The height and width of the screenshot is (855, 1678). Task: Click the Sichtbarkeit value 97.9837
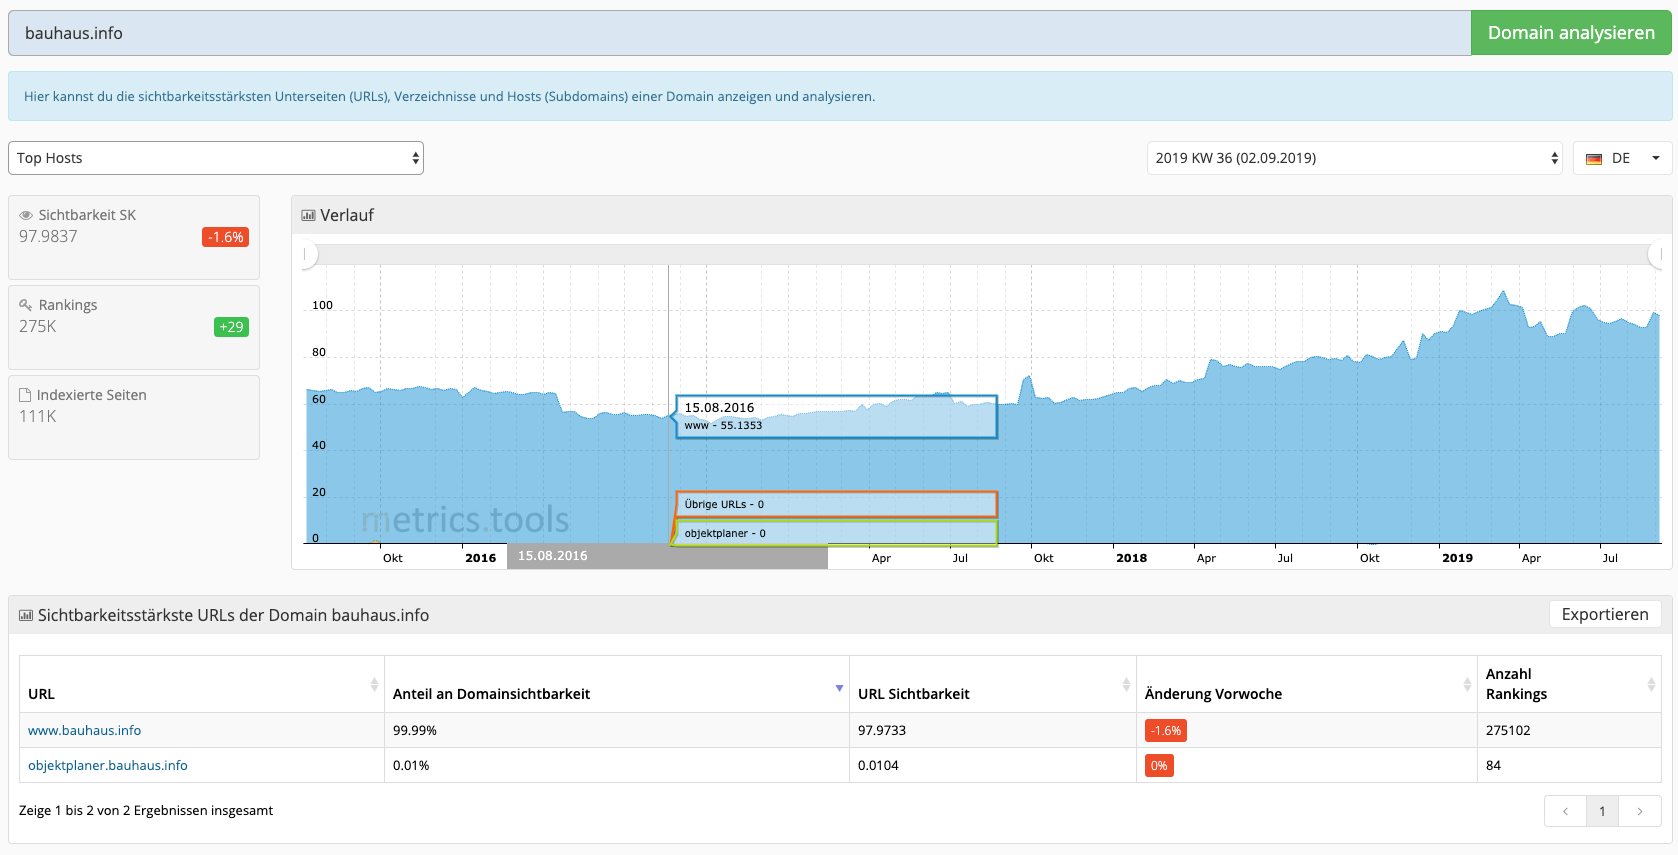click(48, 236)
